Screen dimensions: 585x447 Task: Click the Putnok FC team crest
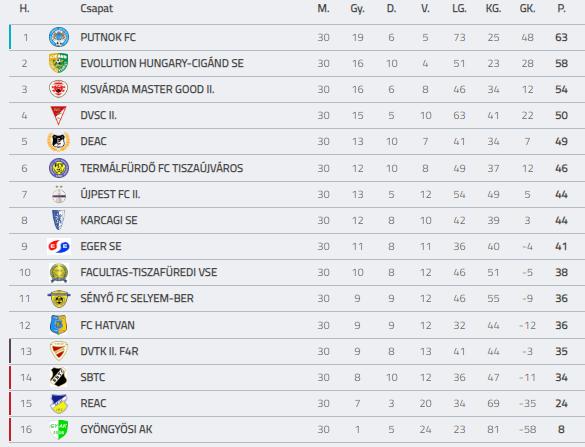pyautogui.click(x=59, y=37)
